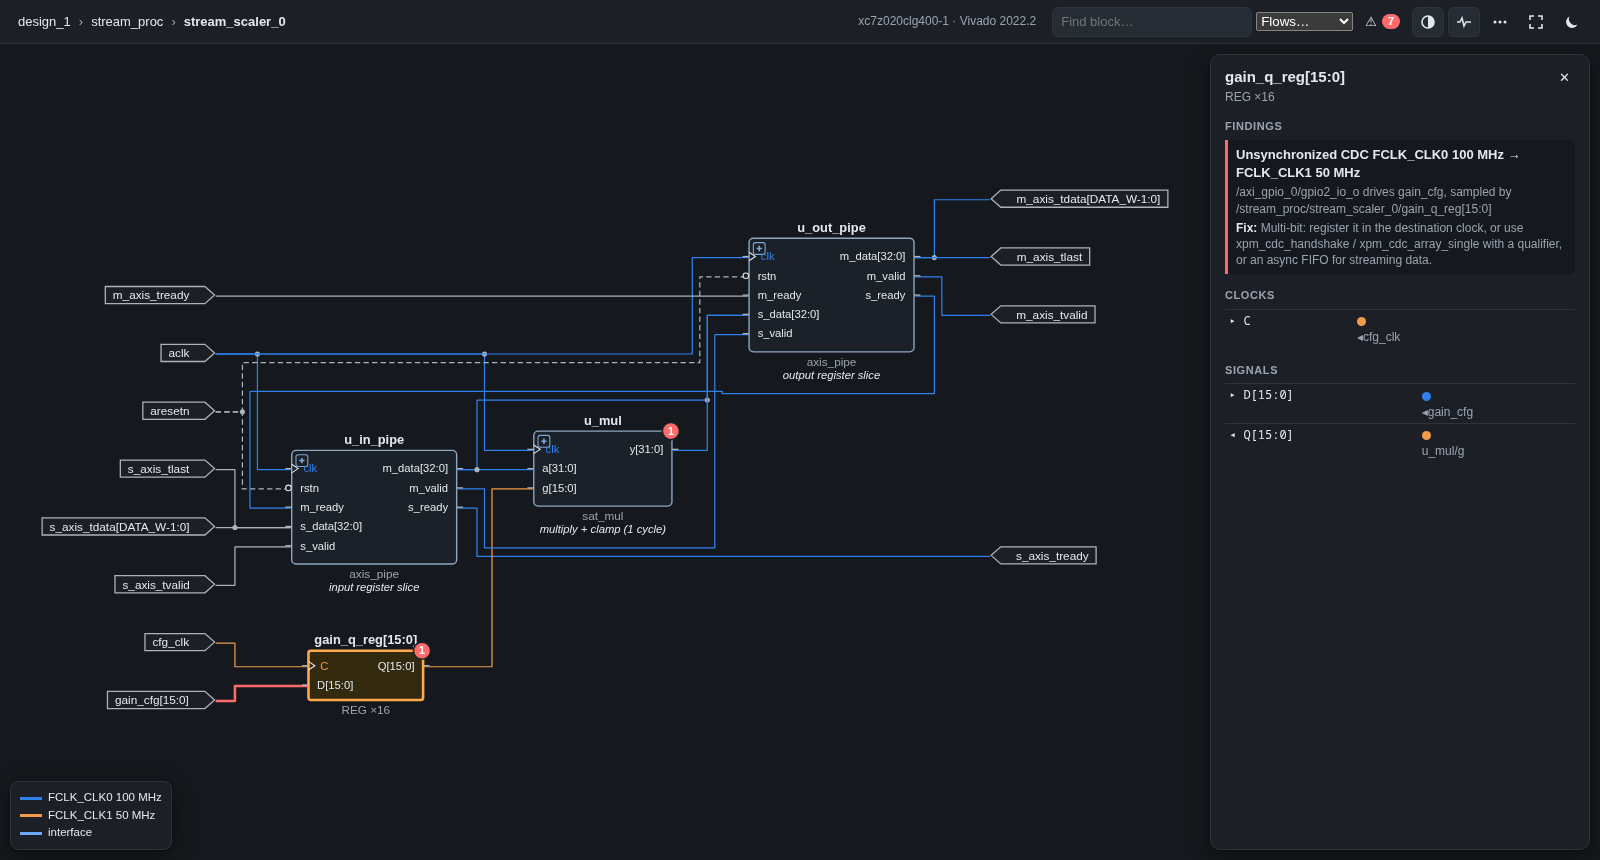
Task: Expand the u_in_pipe block via its plus icon
Action: tap(302, 461)
